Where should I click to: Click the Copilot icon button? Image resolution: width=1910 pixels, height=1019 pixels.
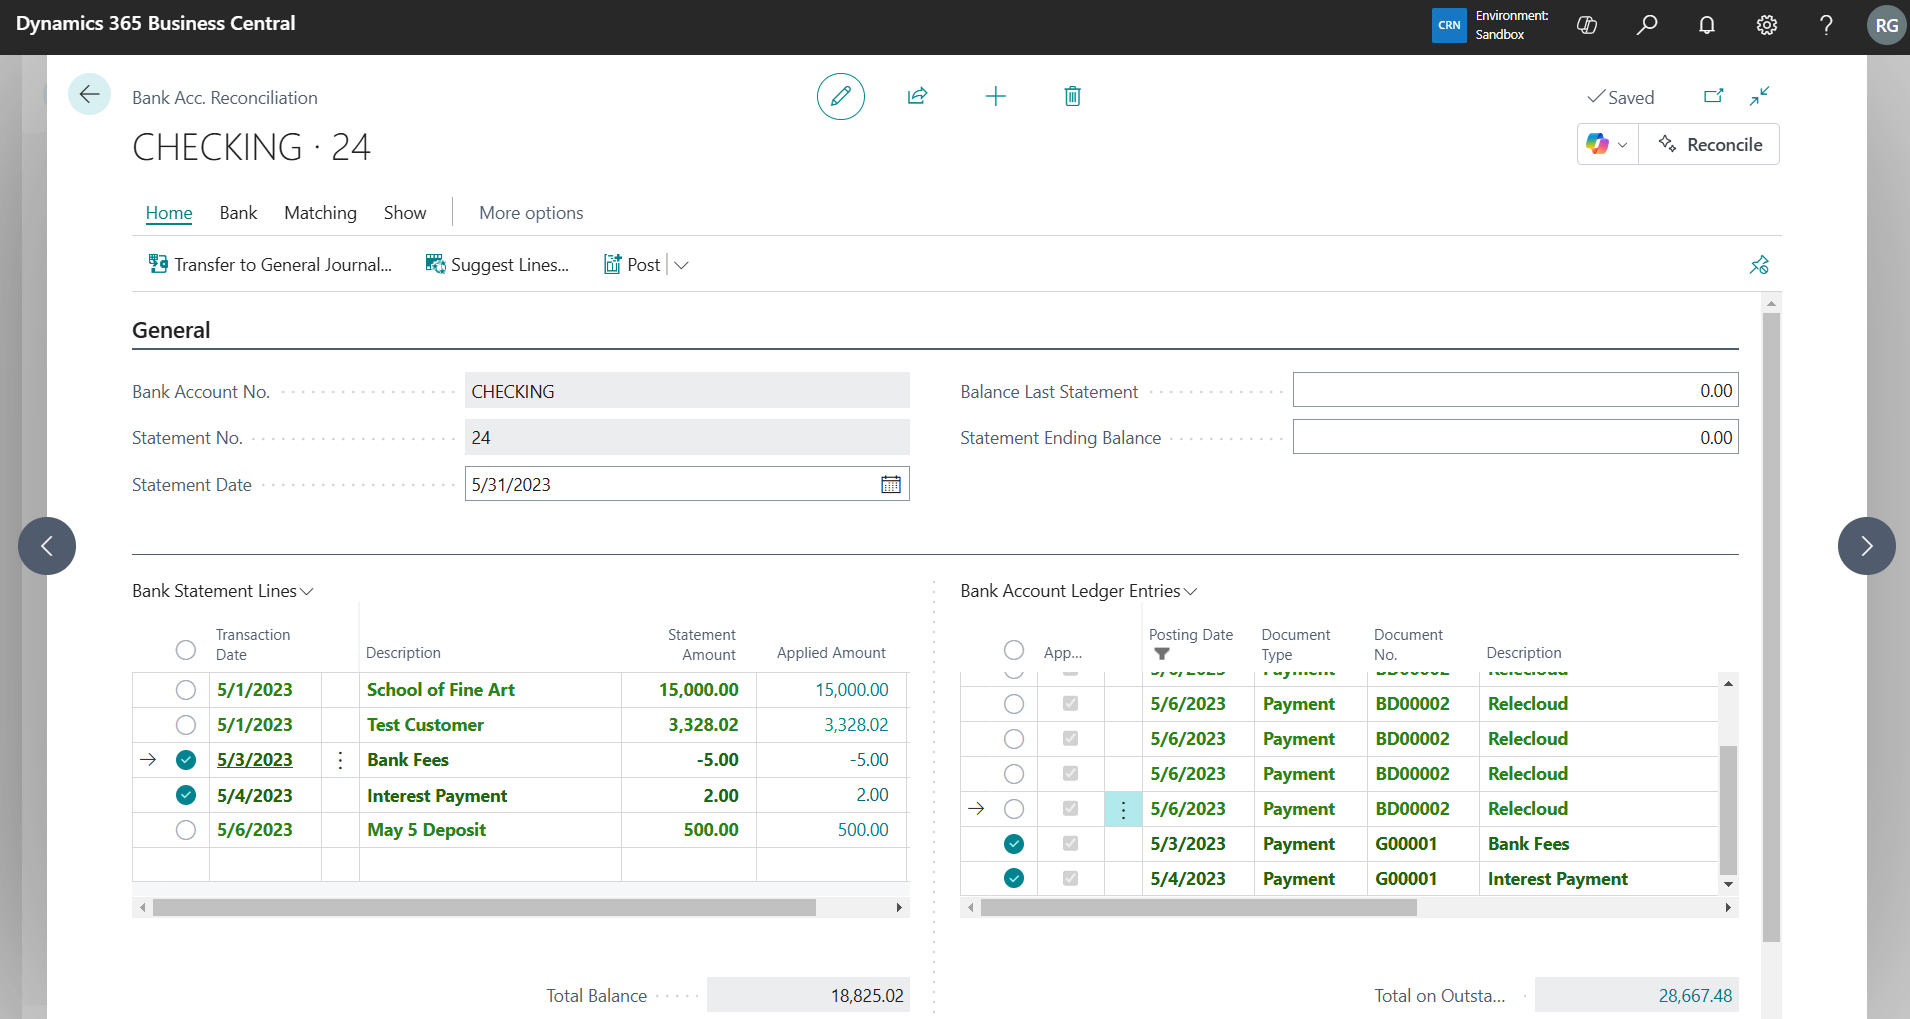tap(1597, 144)
